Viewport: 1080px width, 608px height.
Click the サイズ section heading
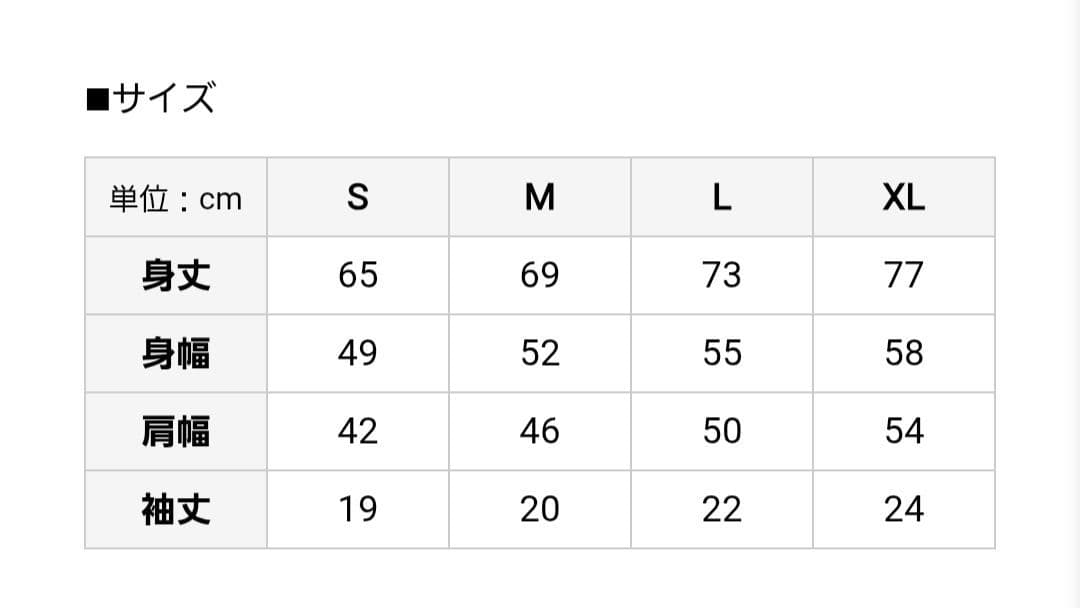pos(152,99)
